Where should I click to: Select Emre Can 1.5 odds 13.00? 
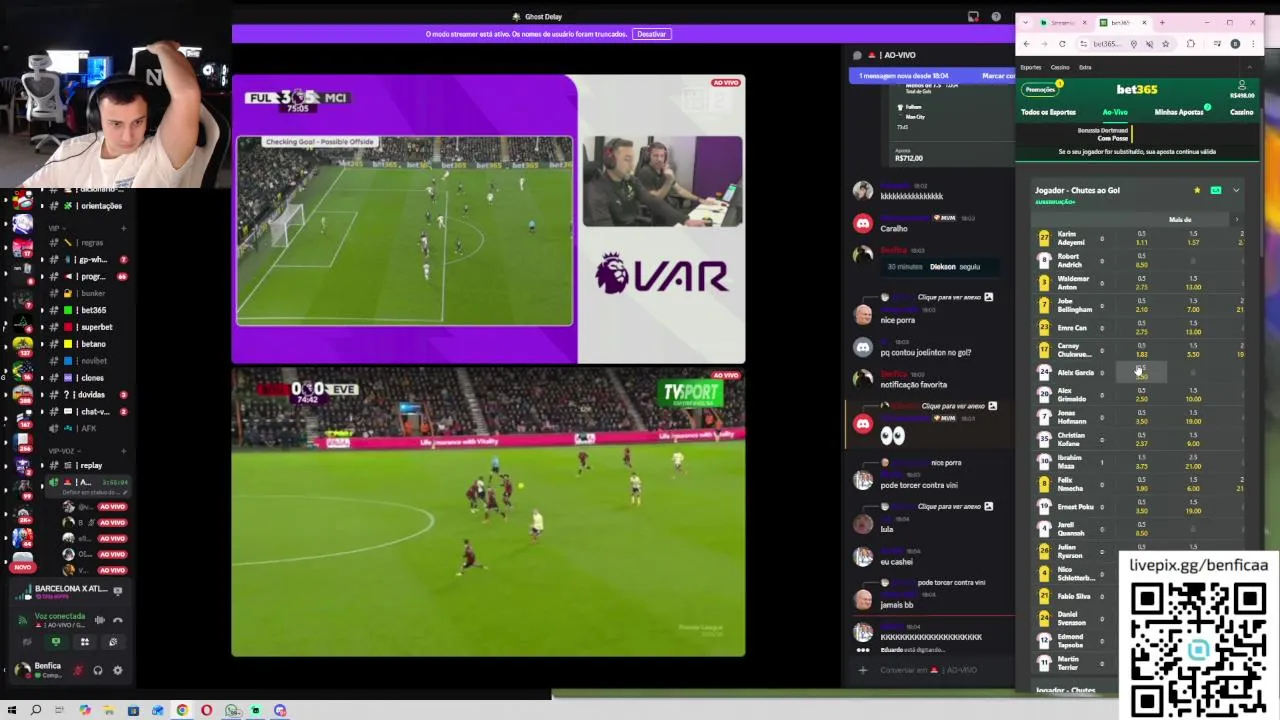[1193, 328]
